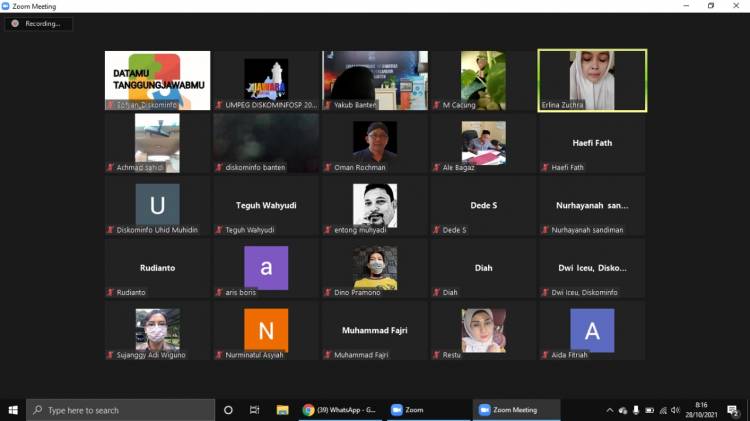Select Dino Pramono video tile
The height and width of the screenshot is (421, 750).
tap(375, 268)
